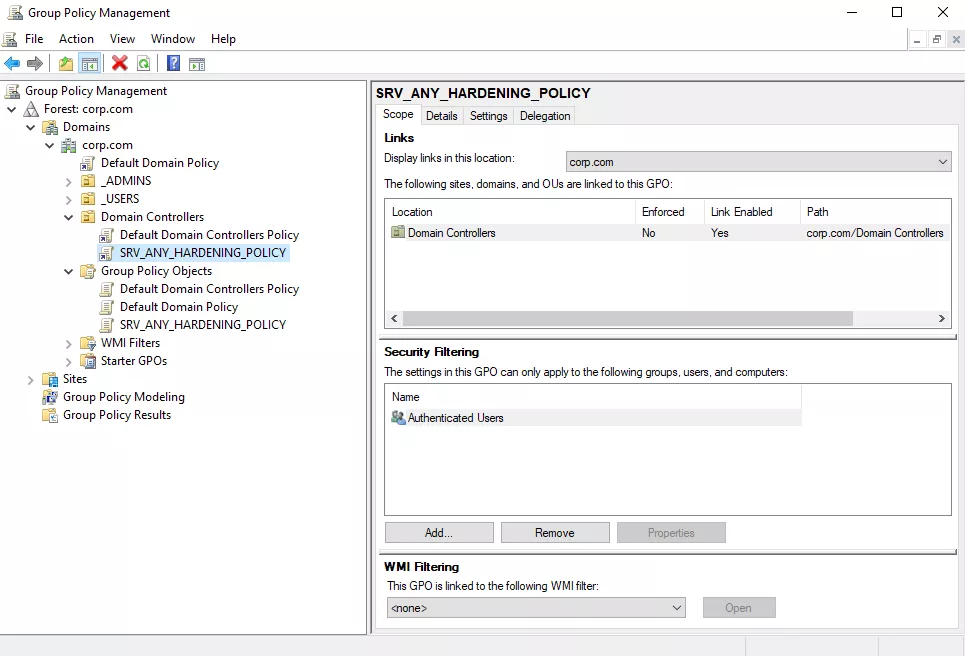
Task: Click the Link Enabled column header
Action: coord(752,212)
